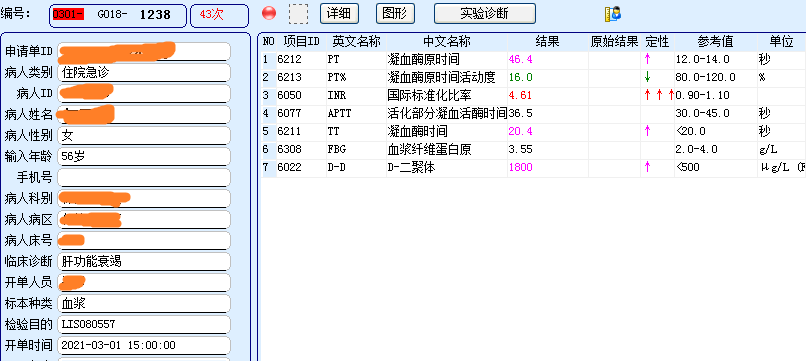Click the magenta up arrow for TT

click(648, 131)
